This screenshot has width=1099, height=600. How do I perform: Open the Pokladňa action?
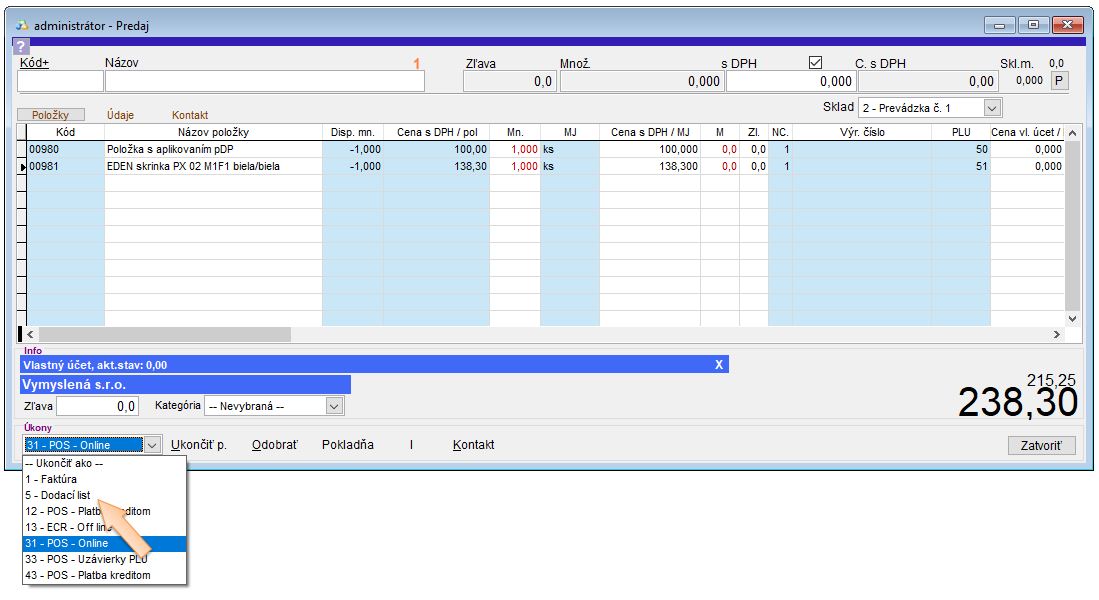(x=347, y=445)
